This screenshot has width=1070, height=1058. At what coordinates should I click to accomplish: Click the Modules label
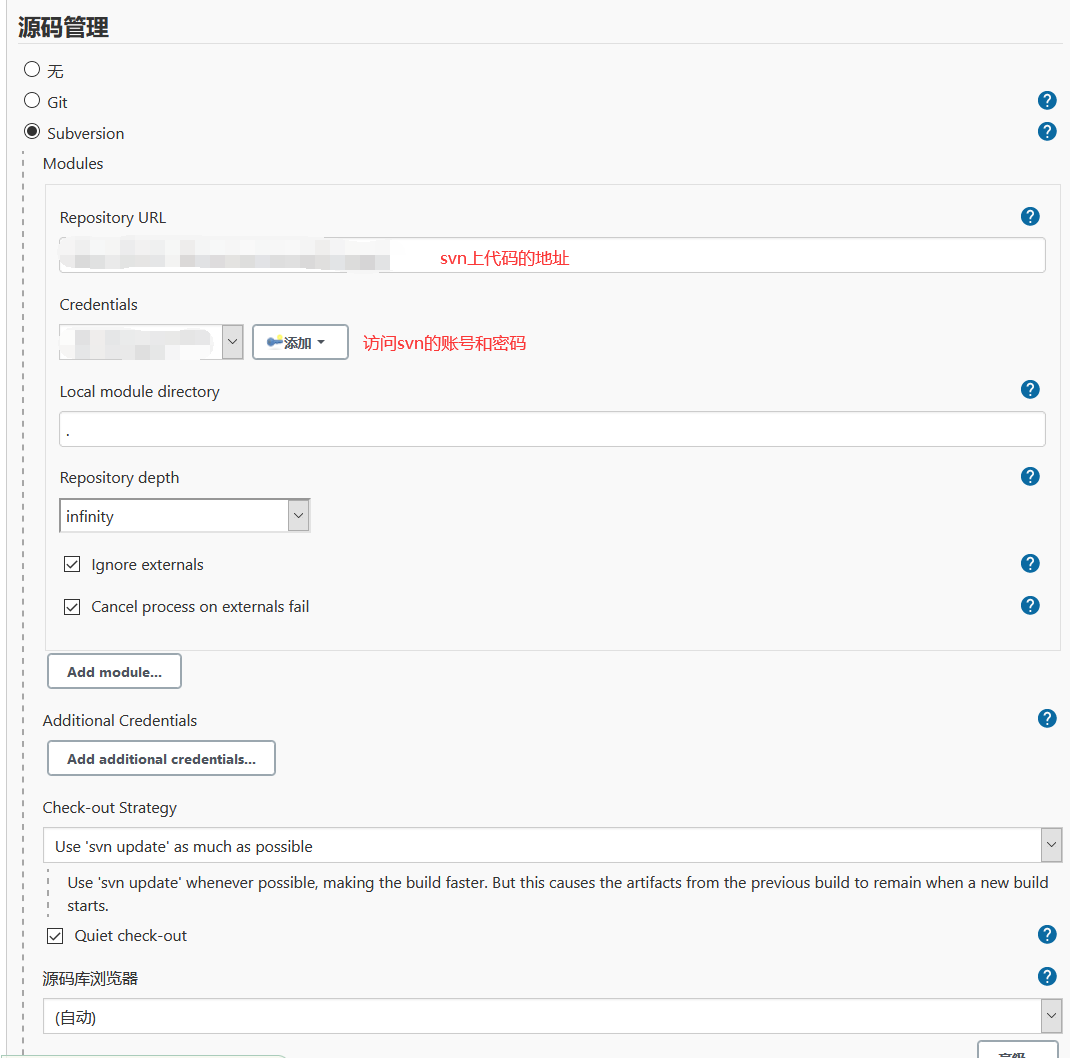click(x=73, y=164)
